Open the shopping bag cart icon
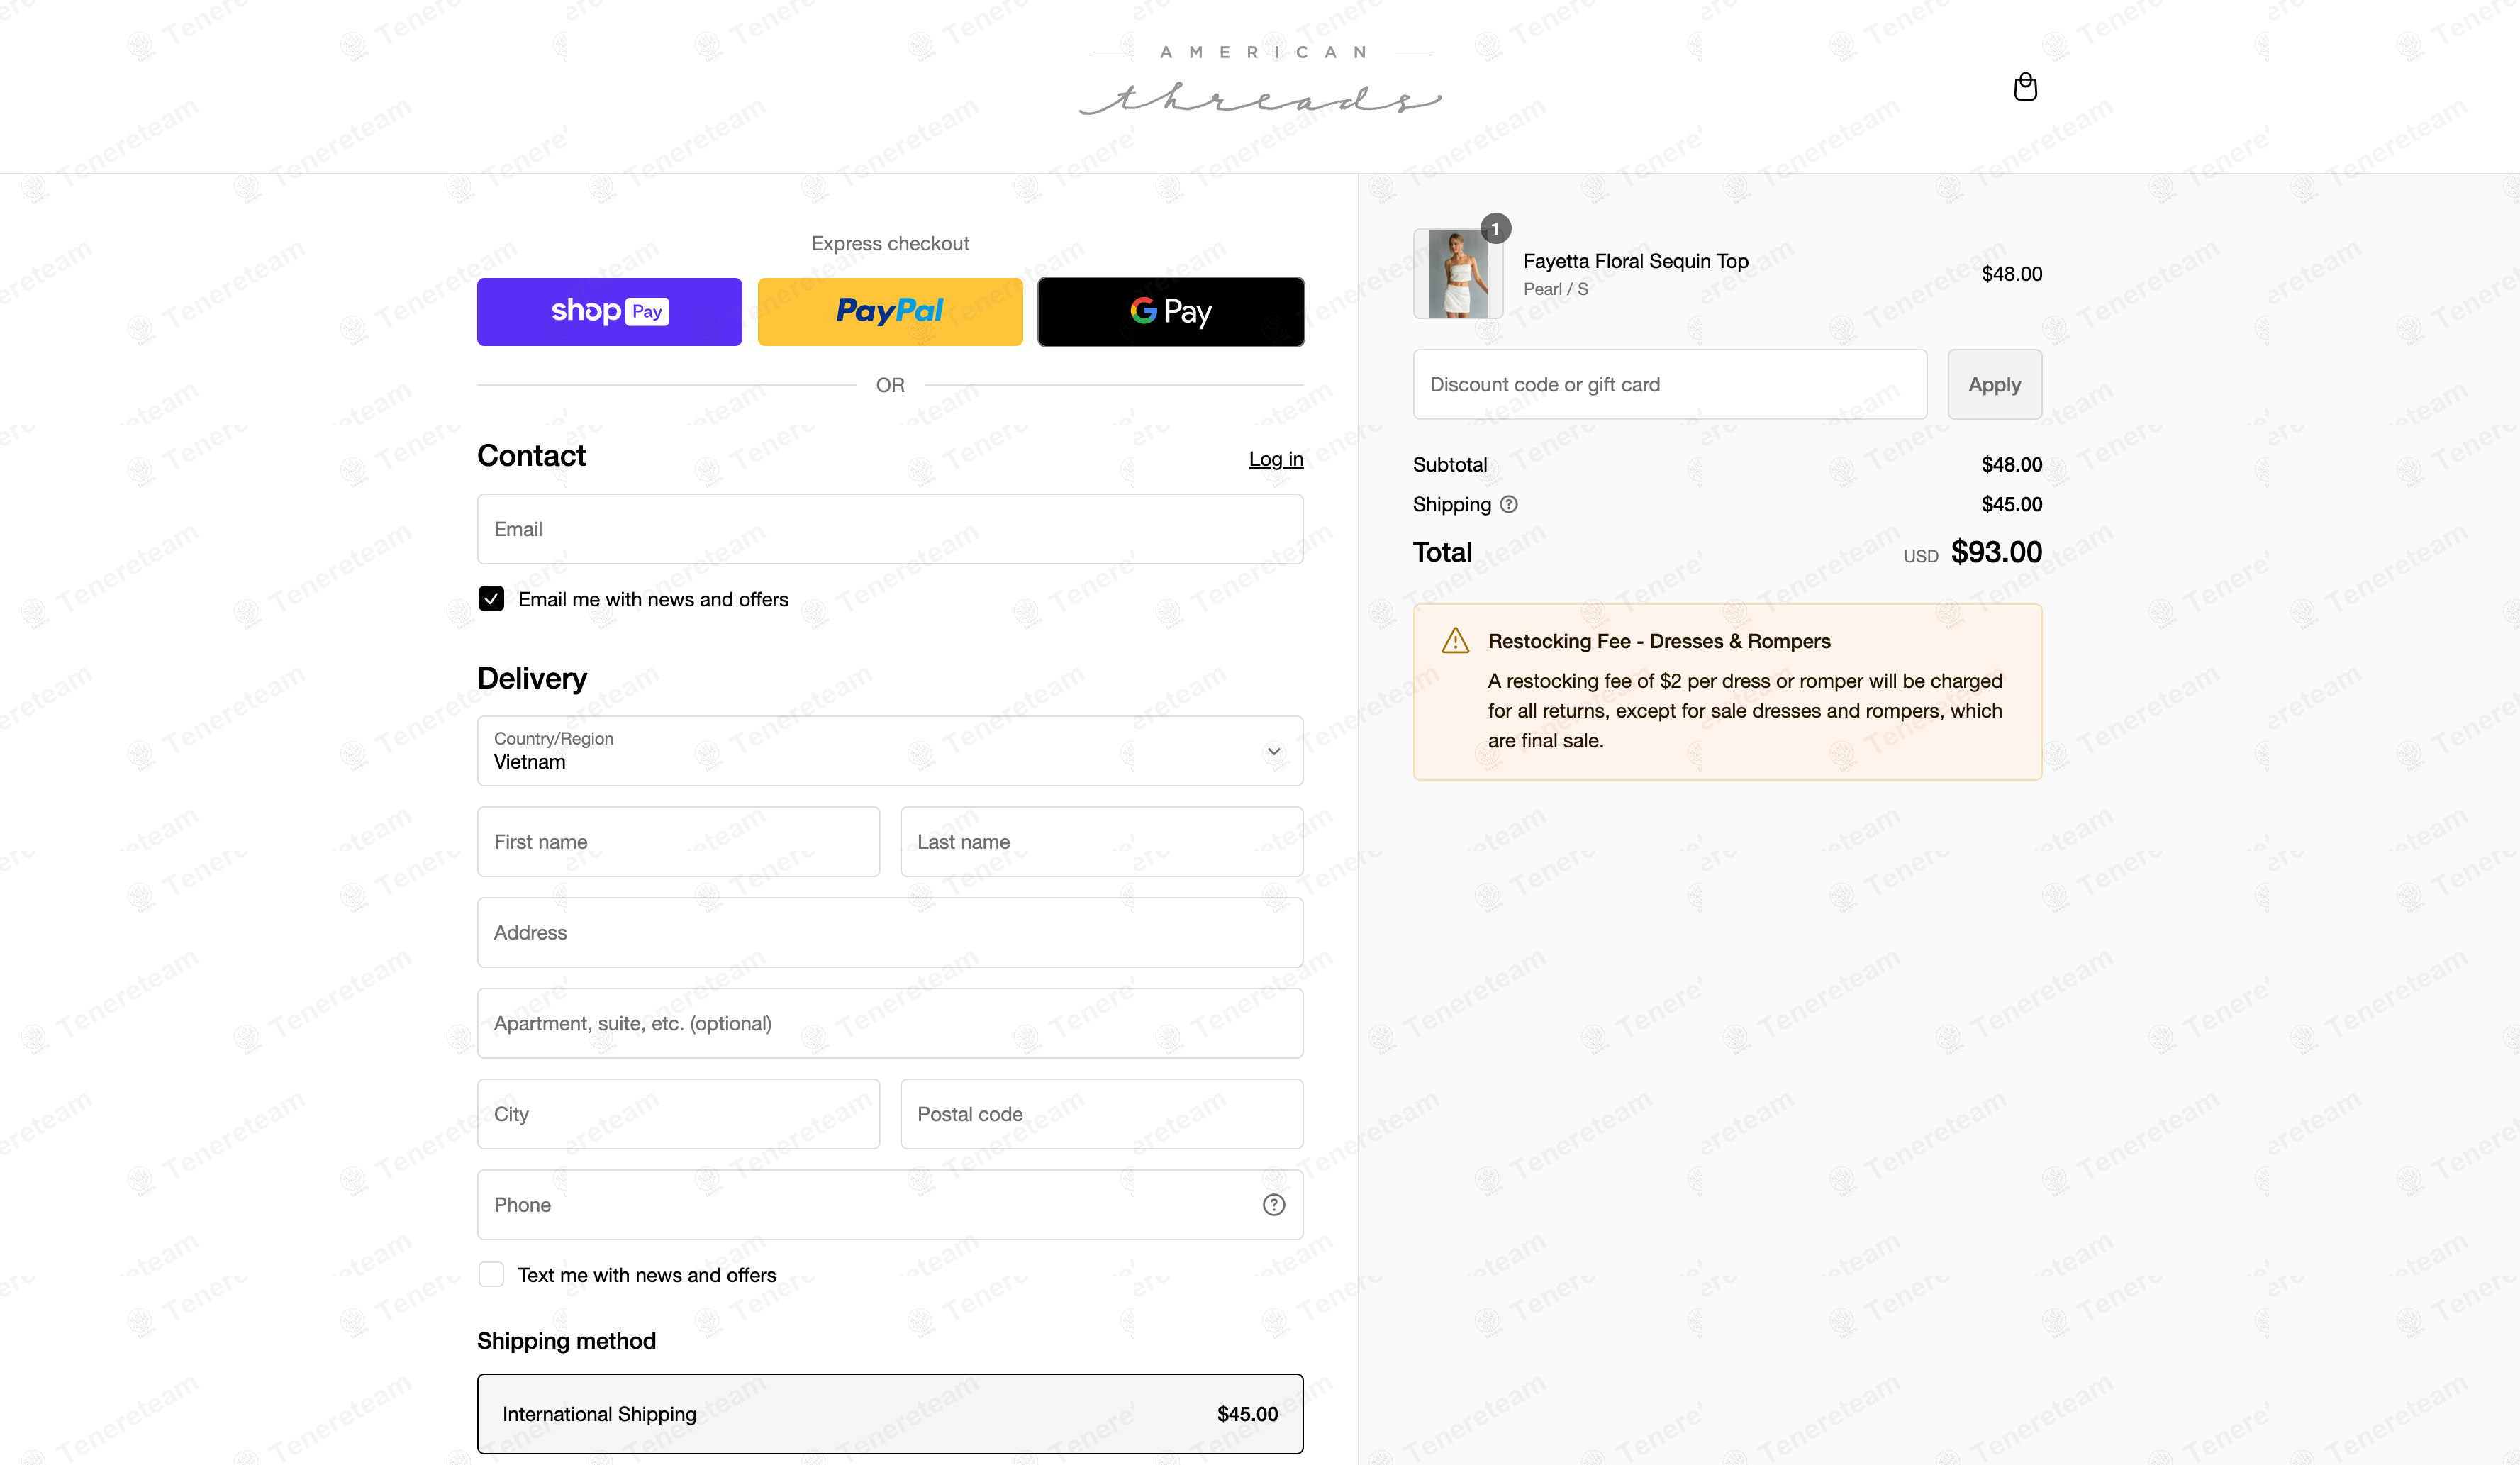This screenshot has width=2520, height=1465. click(2025, 87)
